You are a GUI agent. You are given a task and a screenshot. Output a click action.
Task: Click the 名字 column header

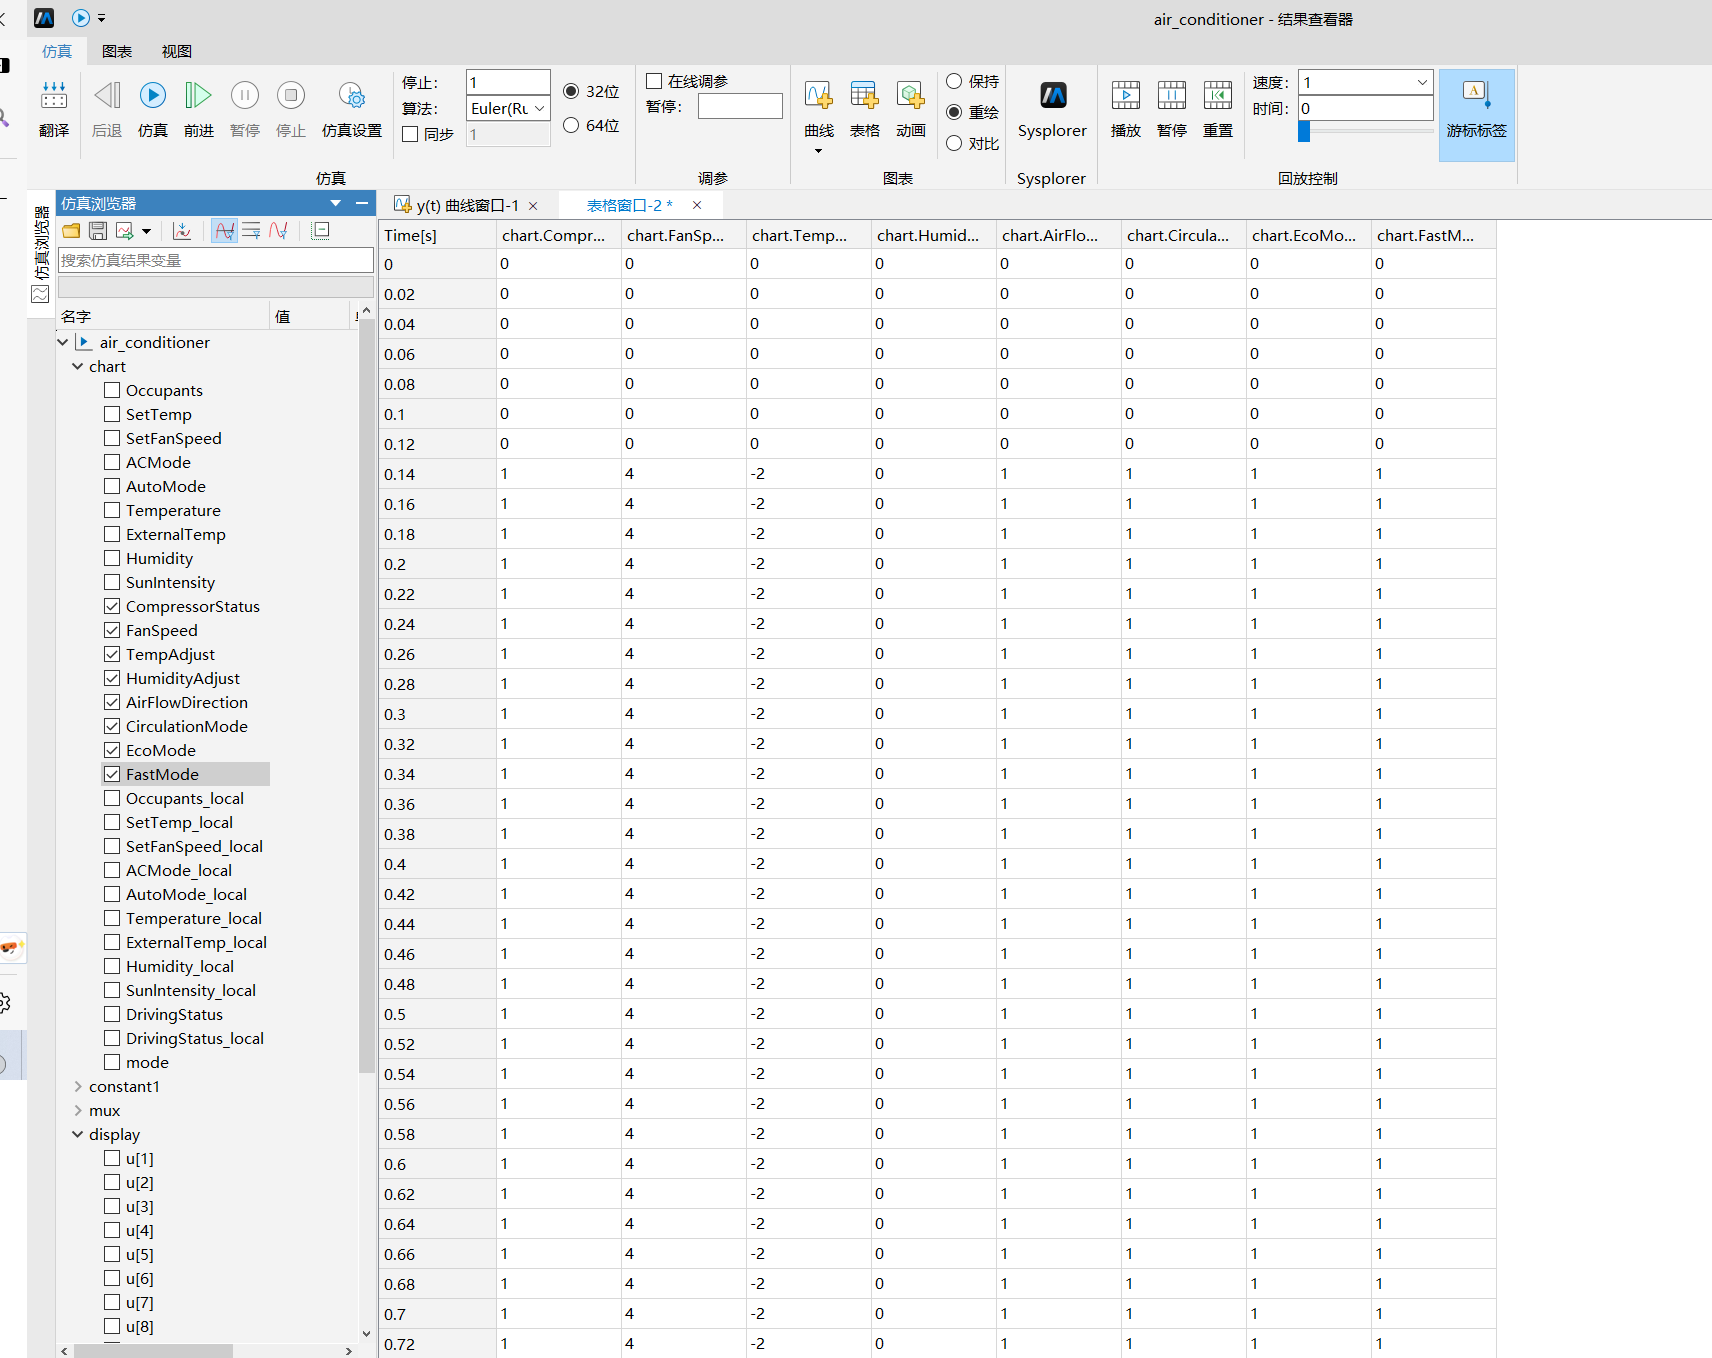pos(163,316)
